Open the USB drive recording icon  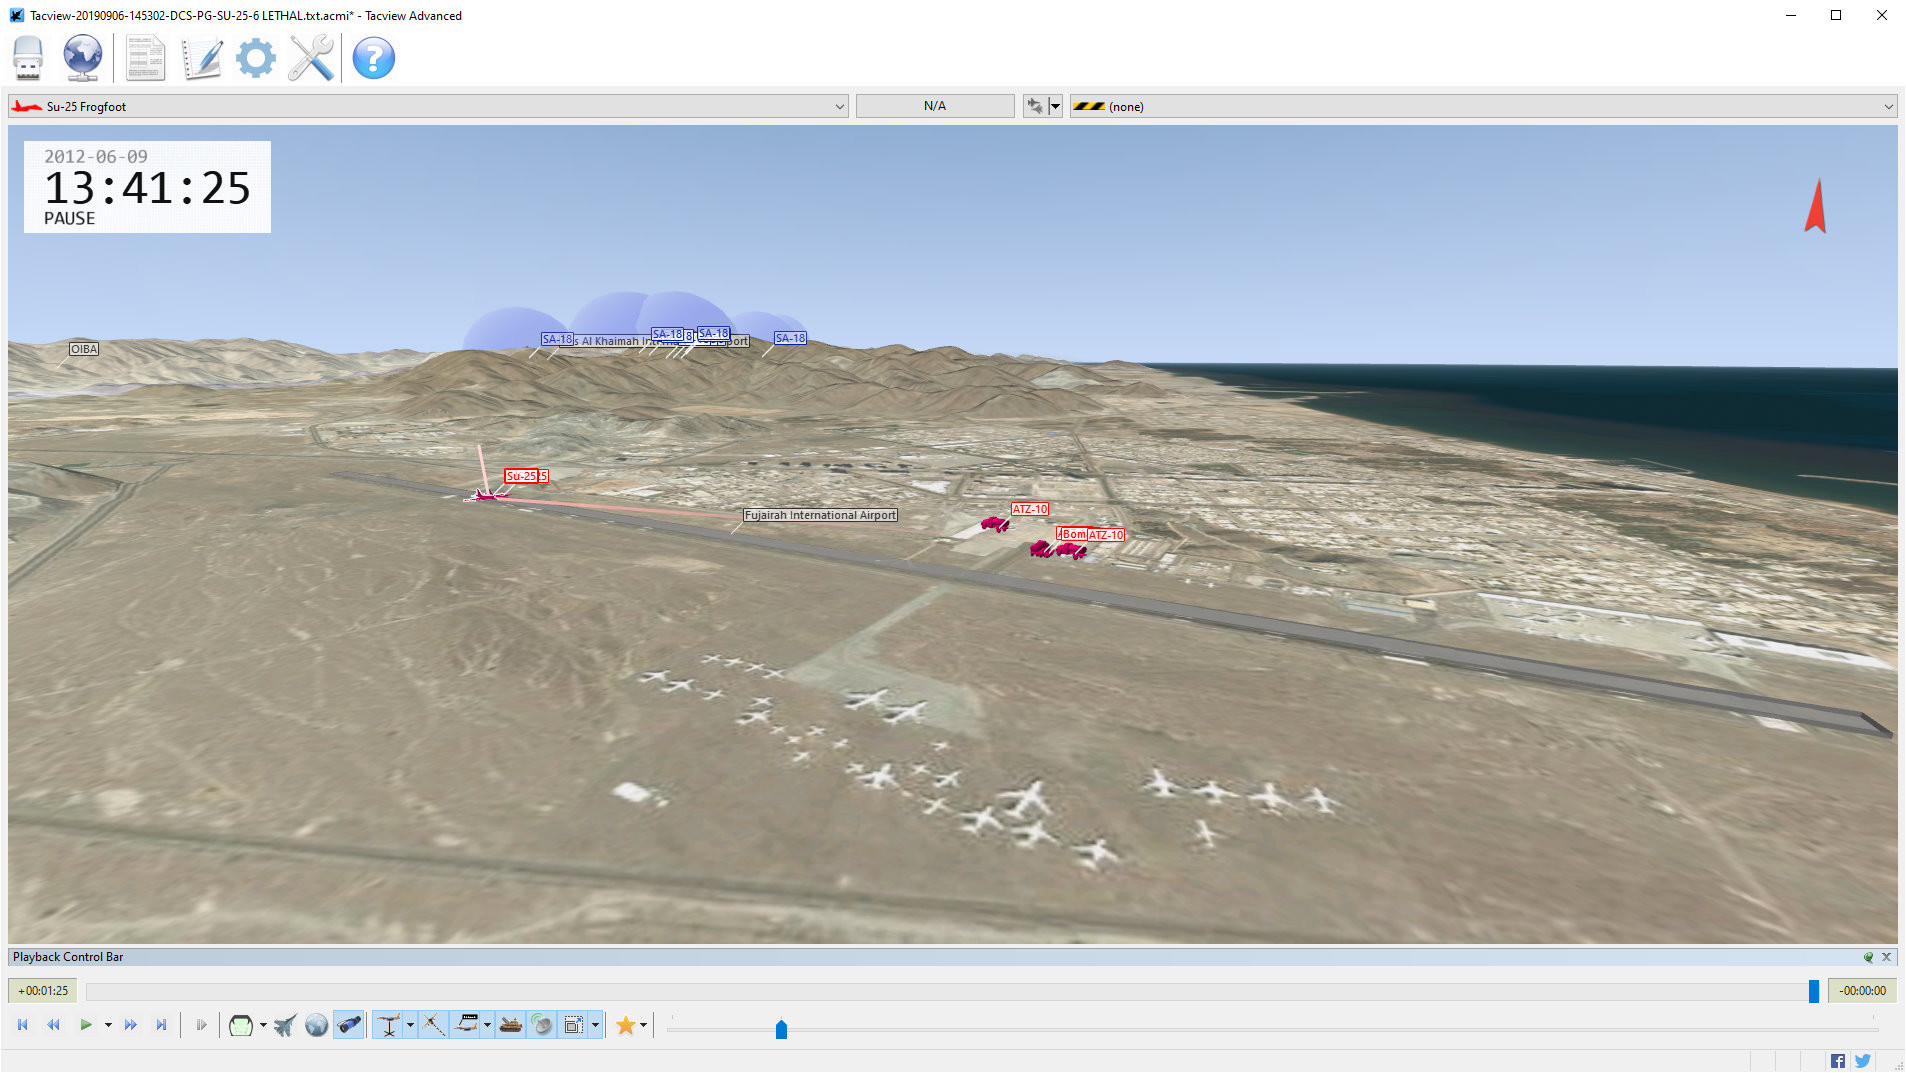point(28,58)
